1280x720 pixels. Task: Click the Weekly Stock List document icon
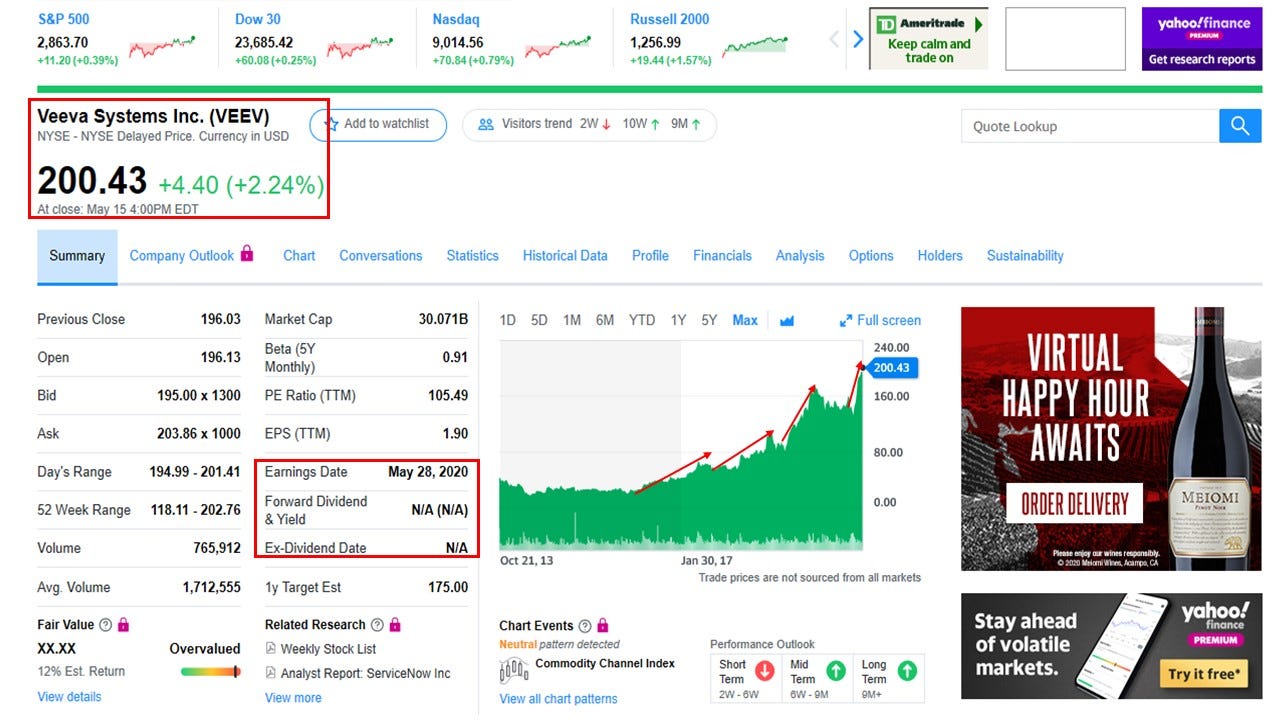271,649
